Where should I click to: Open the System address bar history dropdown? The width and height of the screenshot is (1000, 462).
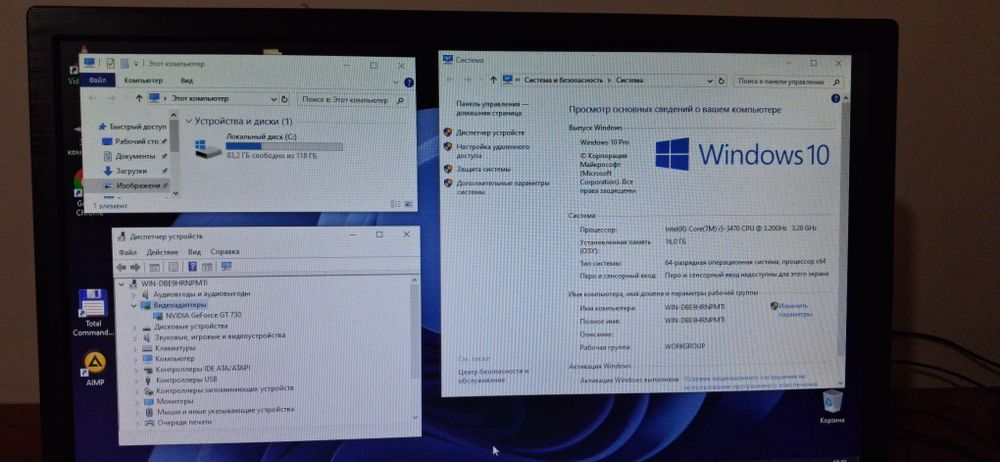(710, 81)
